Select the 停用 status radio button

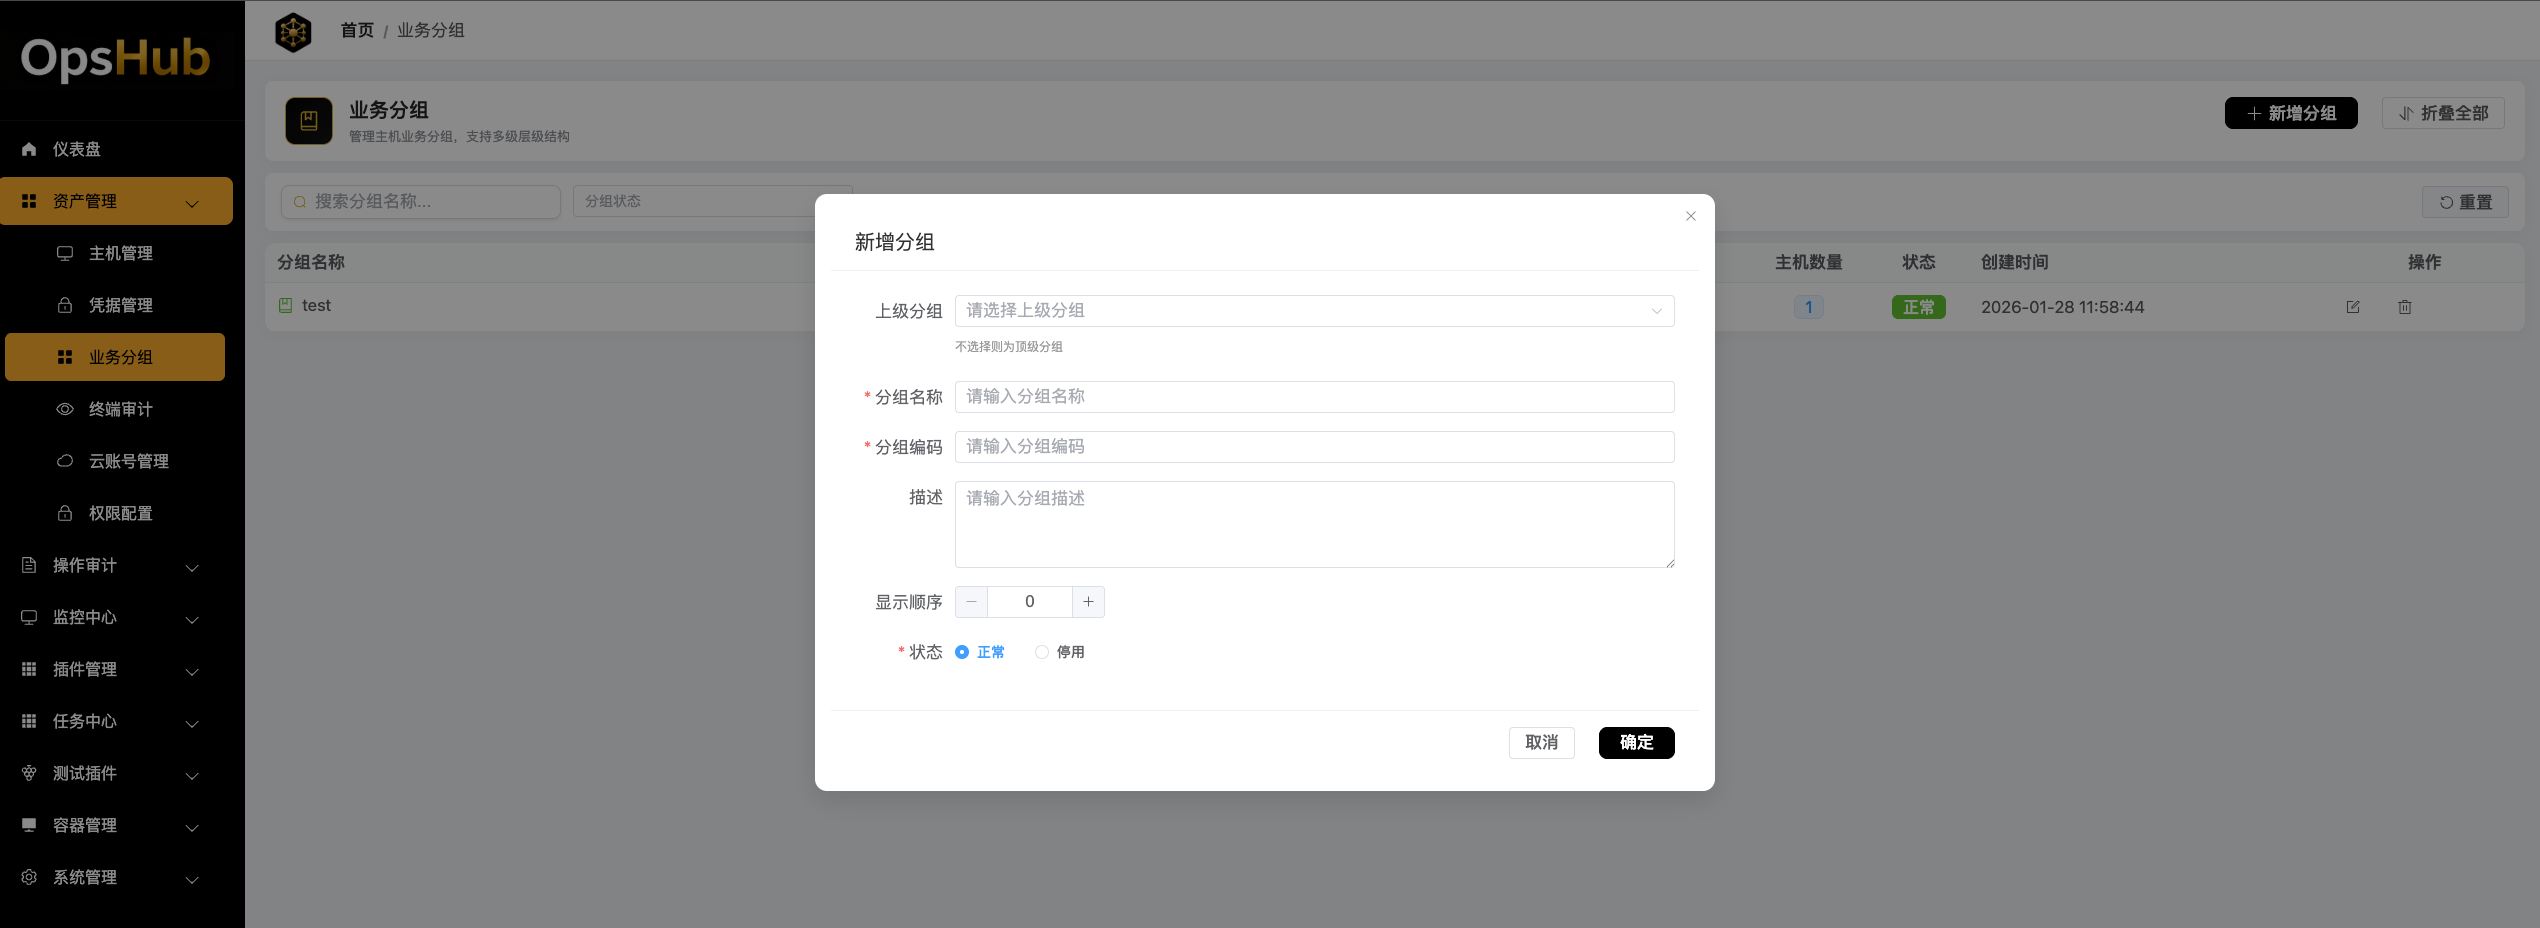point(1042,651)
